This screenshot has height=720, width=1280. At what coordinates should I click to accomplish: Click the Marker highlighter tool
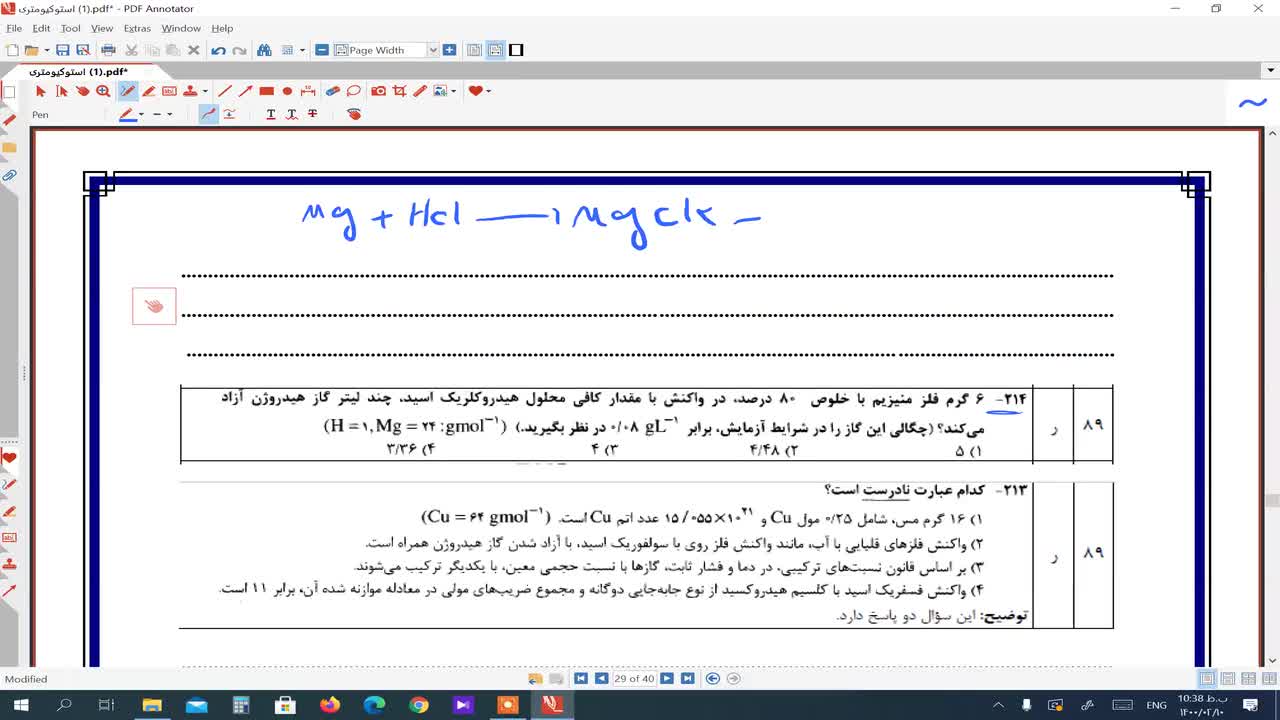pos(148,91)
